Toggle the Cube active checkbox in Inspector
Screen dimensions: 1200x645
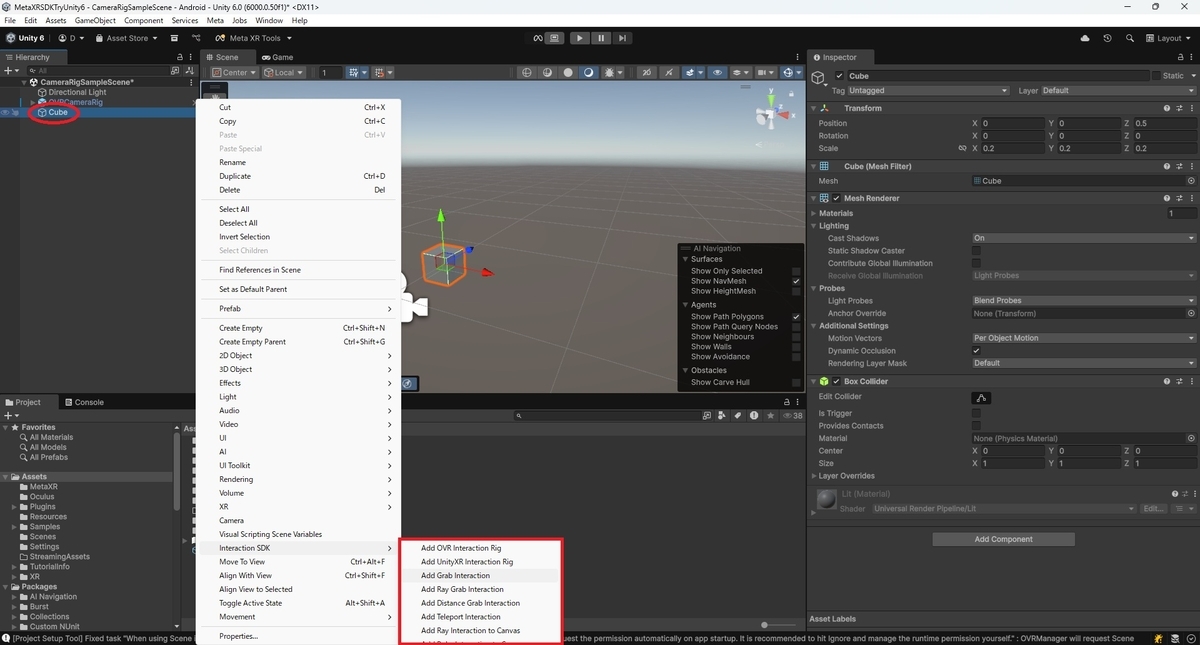click(x=840, y=76)
